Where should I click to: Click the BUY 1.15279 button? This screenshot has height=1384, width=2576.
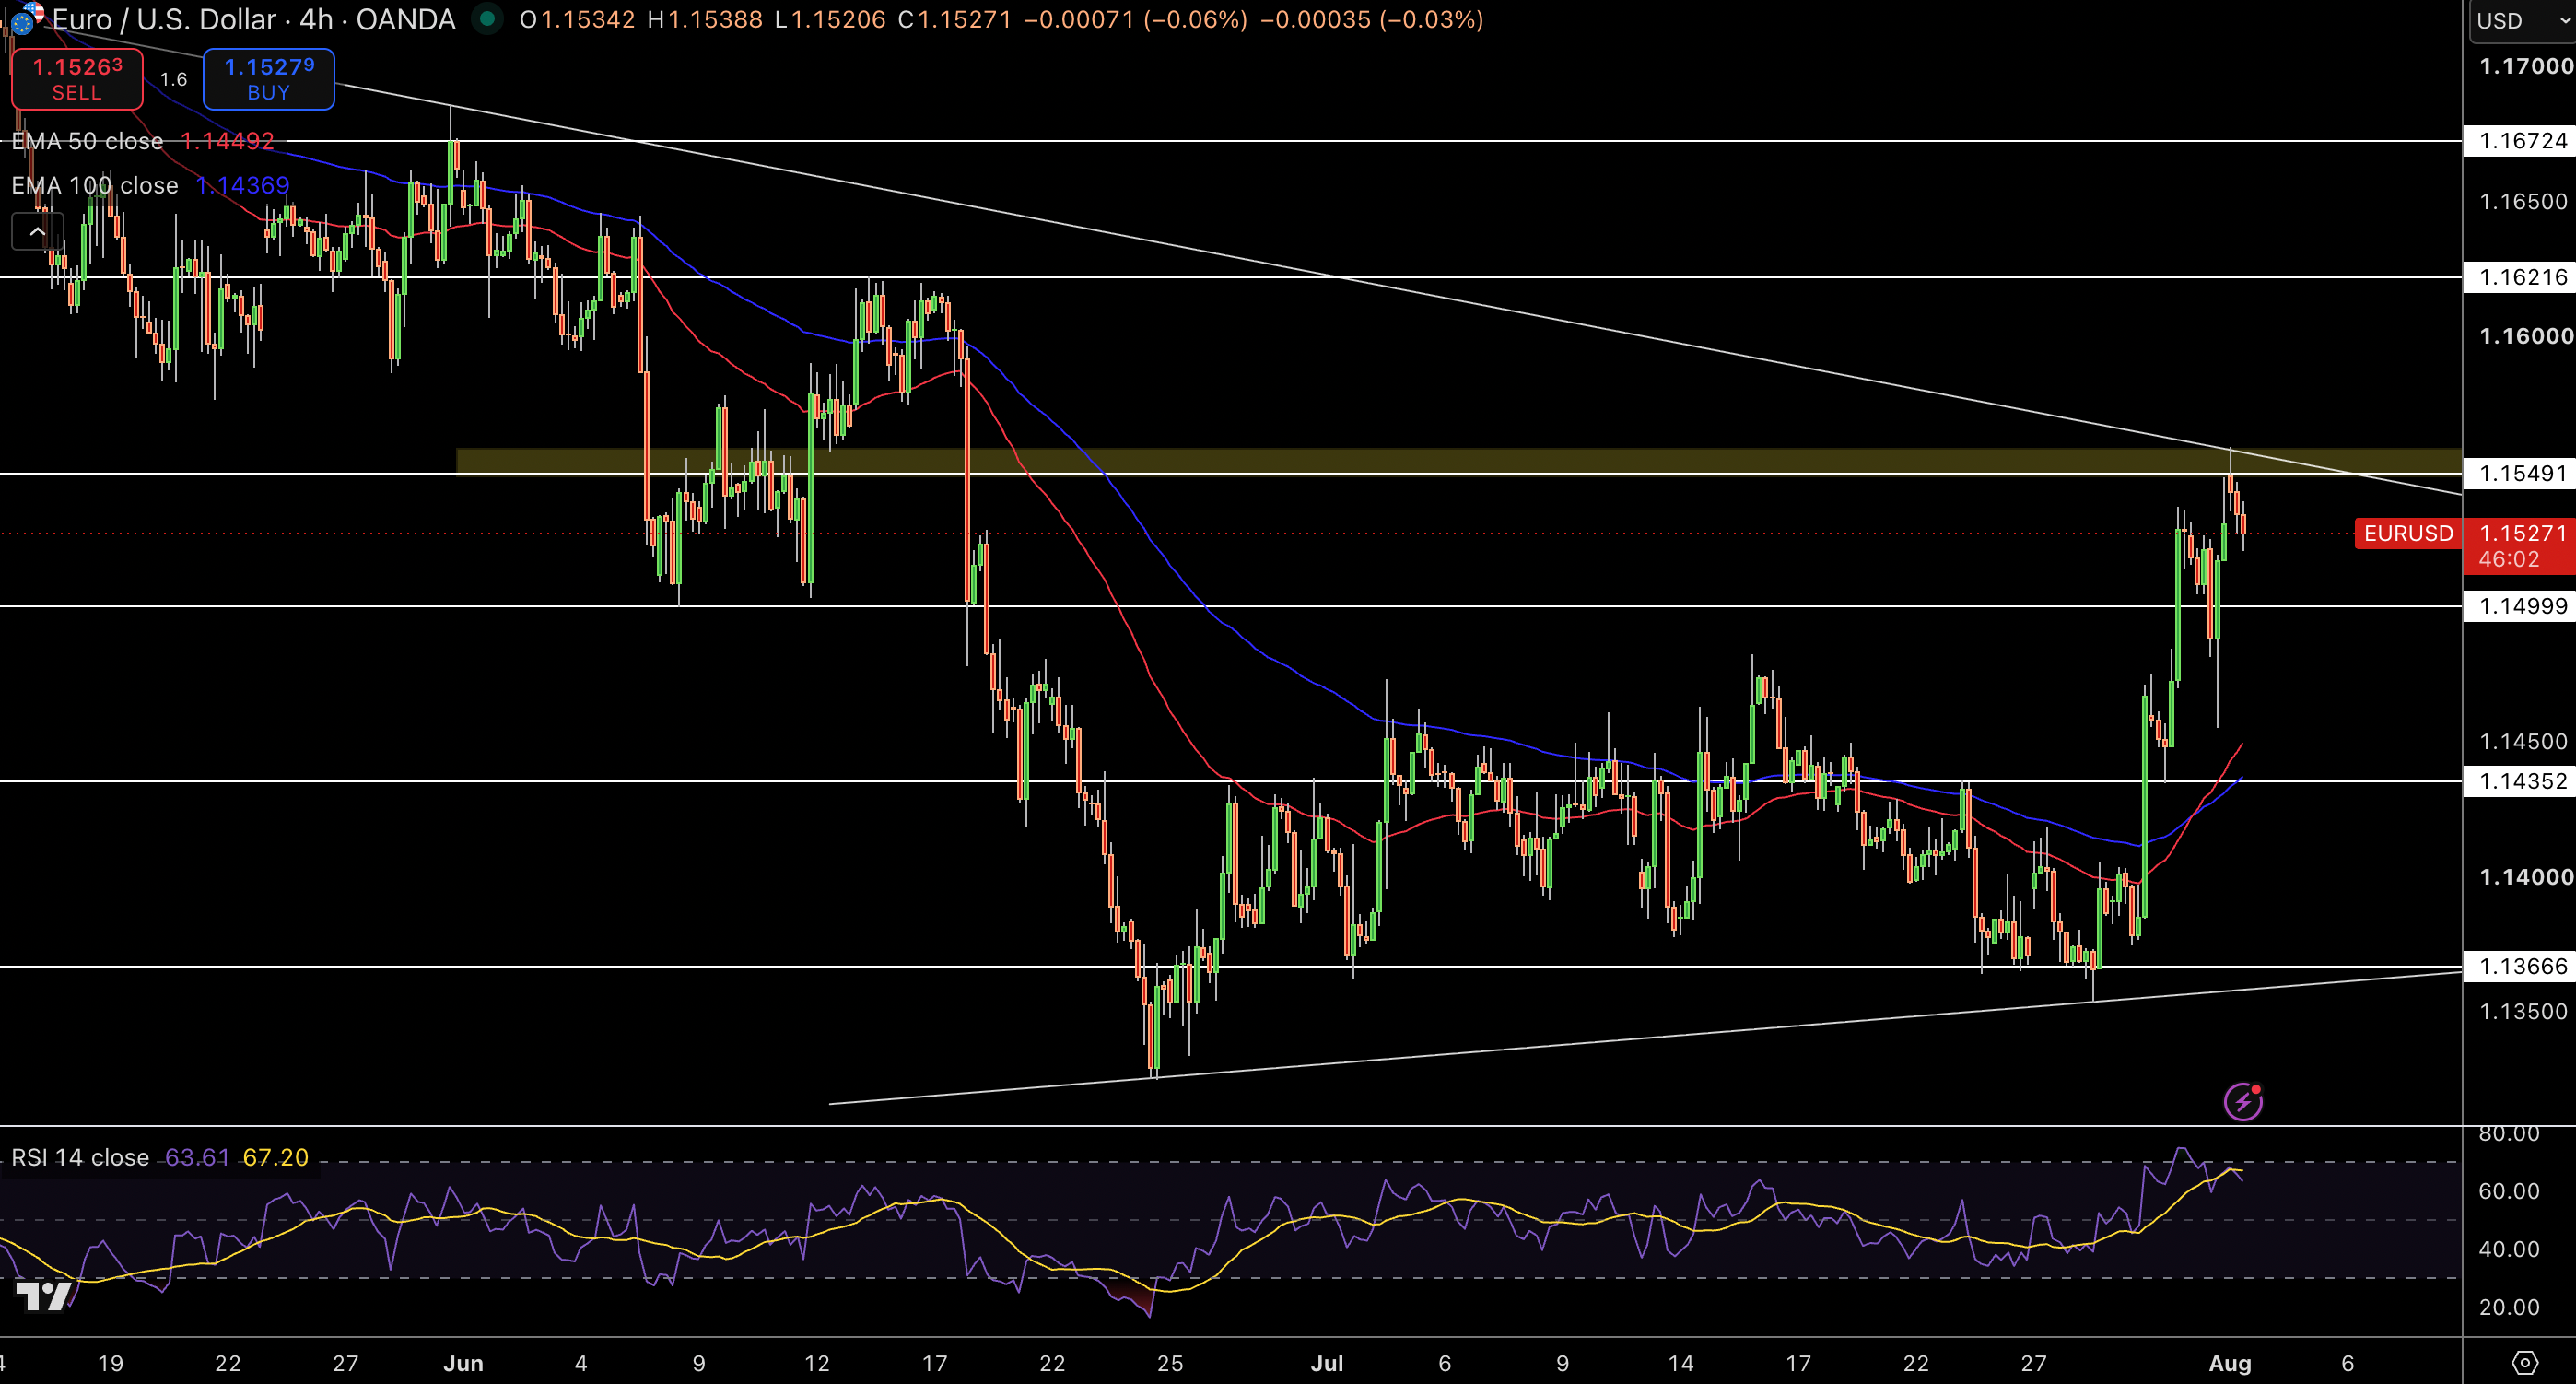point(269,79)
